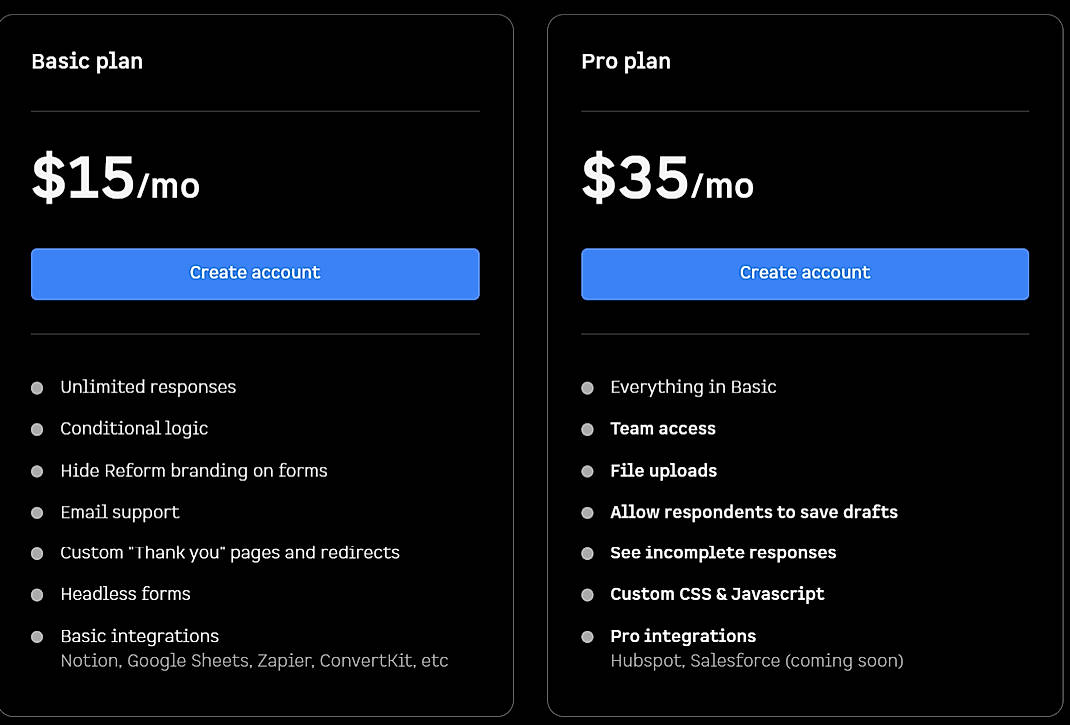The height and width of the screenshot is (725, 1070).
Task: Select the Basic plan heading
Action: (87, 61)
